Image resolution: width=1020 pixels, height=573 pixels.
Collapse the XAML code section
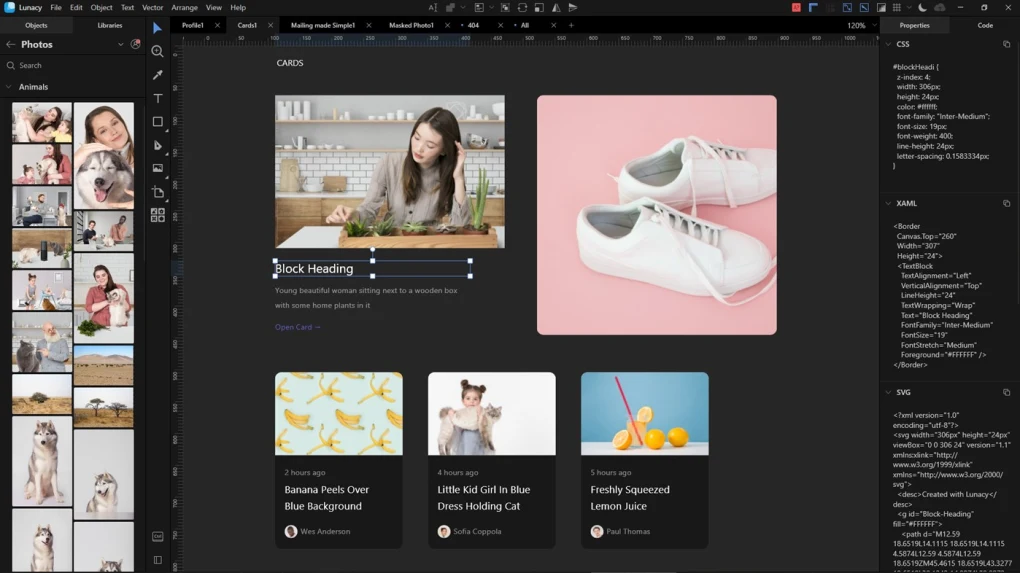point(888,204)
